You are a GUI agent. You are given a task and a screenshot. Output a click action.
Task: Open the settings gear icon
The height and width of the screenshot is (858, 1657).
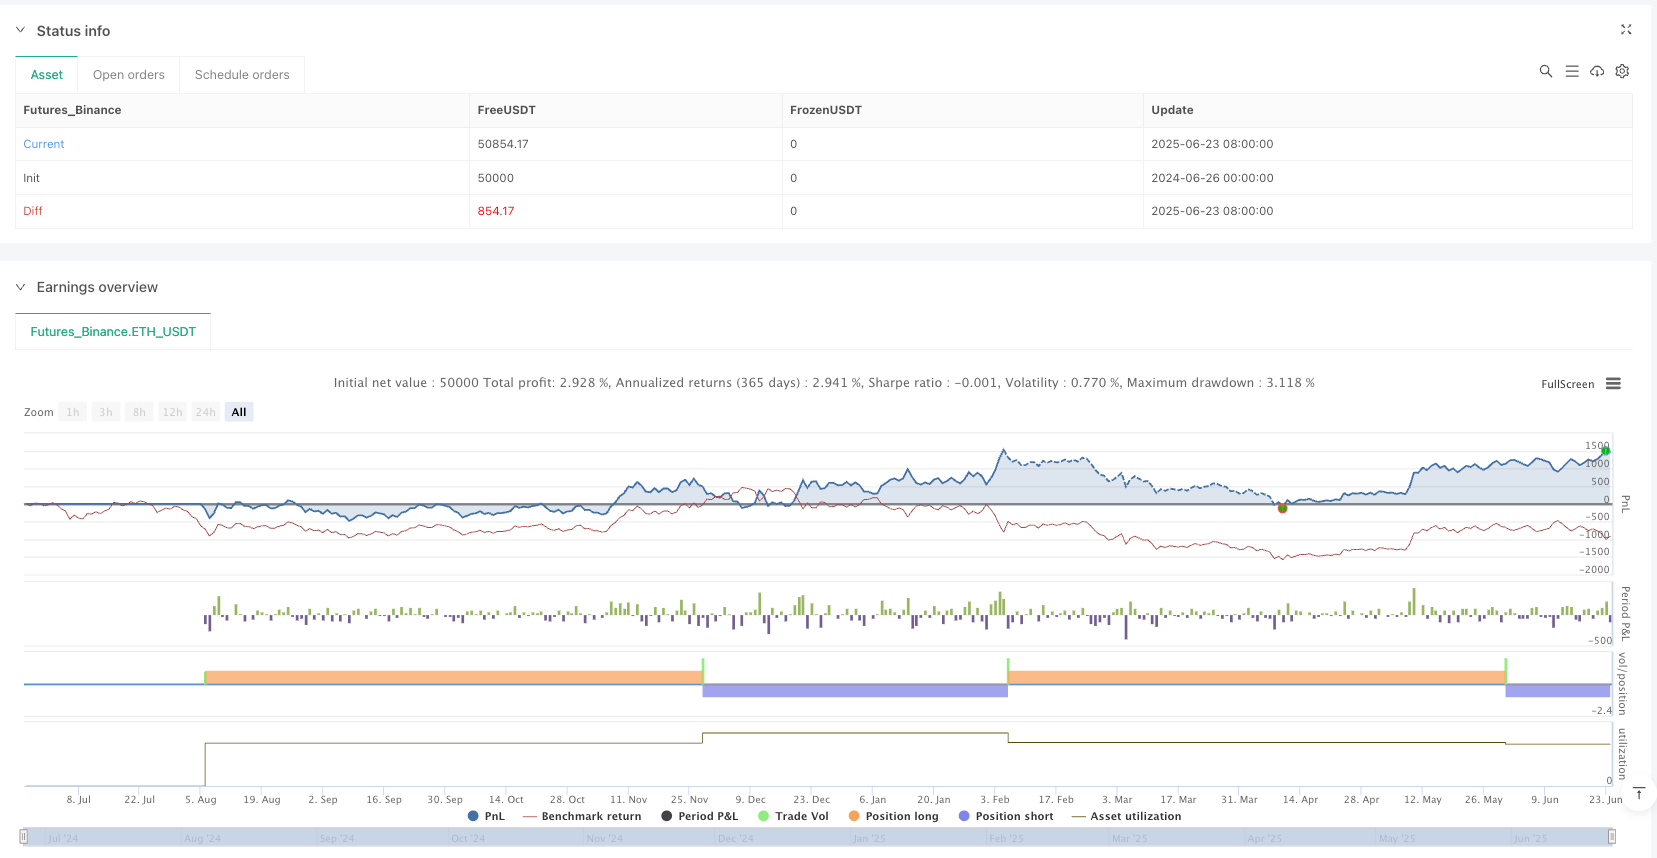(1622, 71)
